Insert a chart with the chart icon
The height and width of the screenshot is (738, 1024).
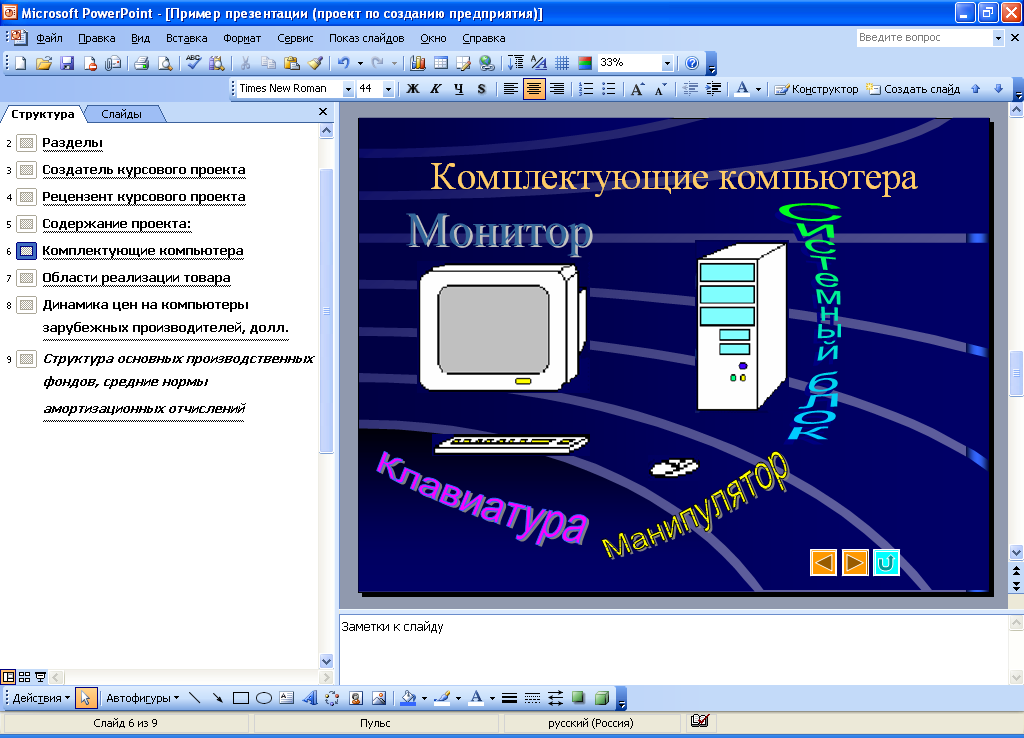coord(418,63)
